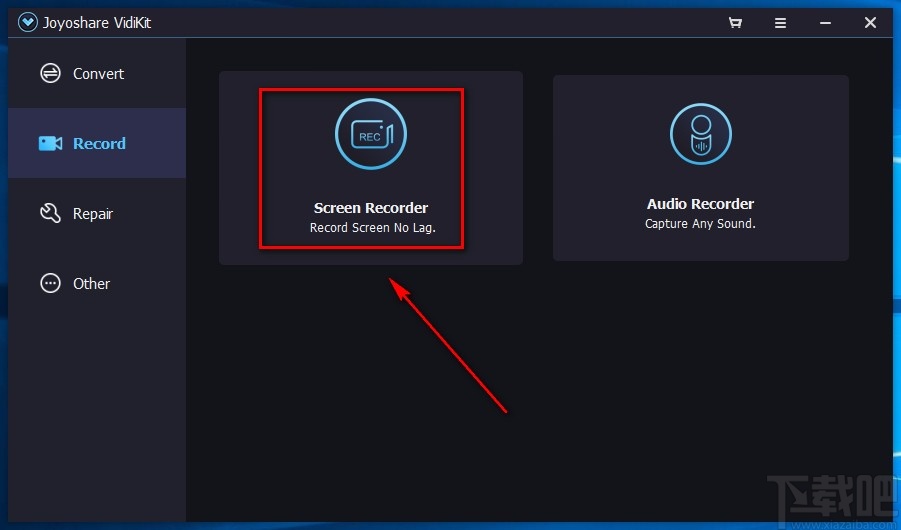Minimize the Joyoshare VidiKit window
901x530 pixels.
(x=825, y=23)
